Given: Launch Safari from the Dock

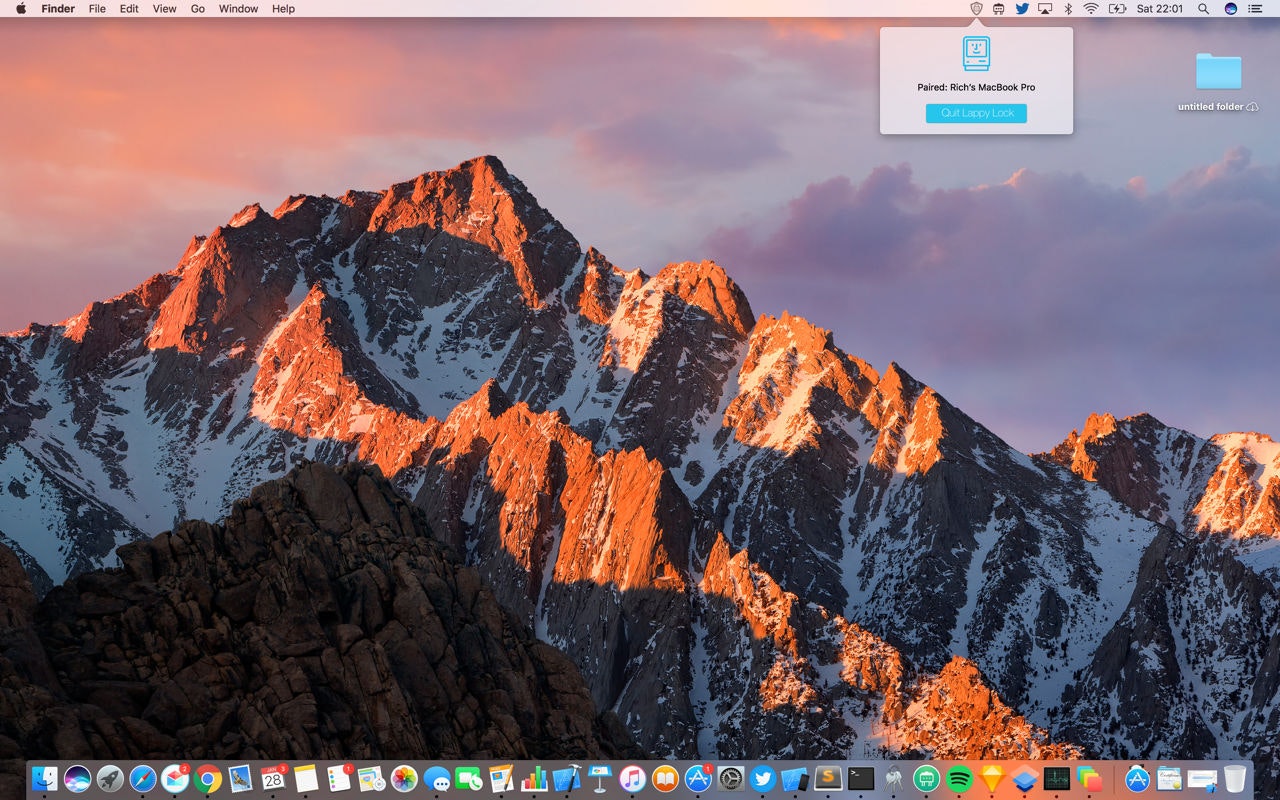Looking at the screenshot, I should coord(141,780).
